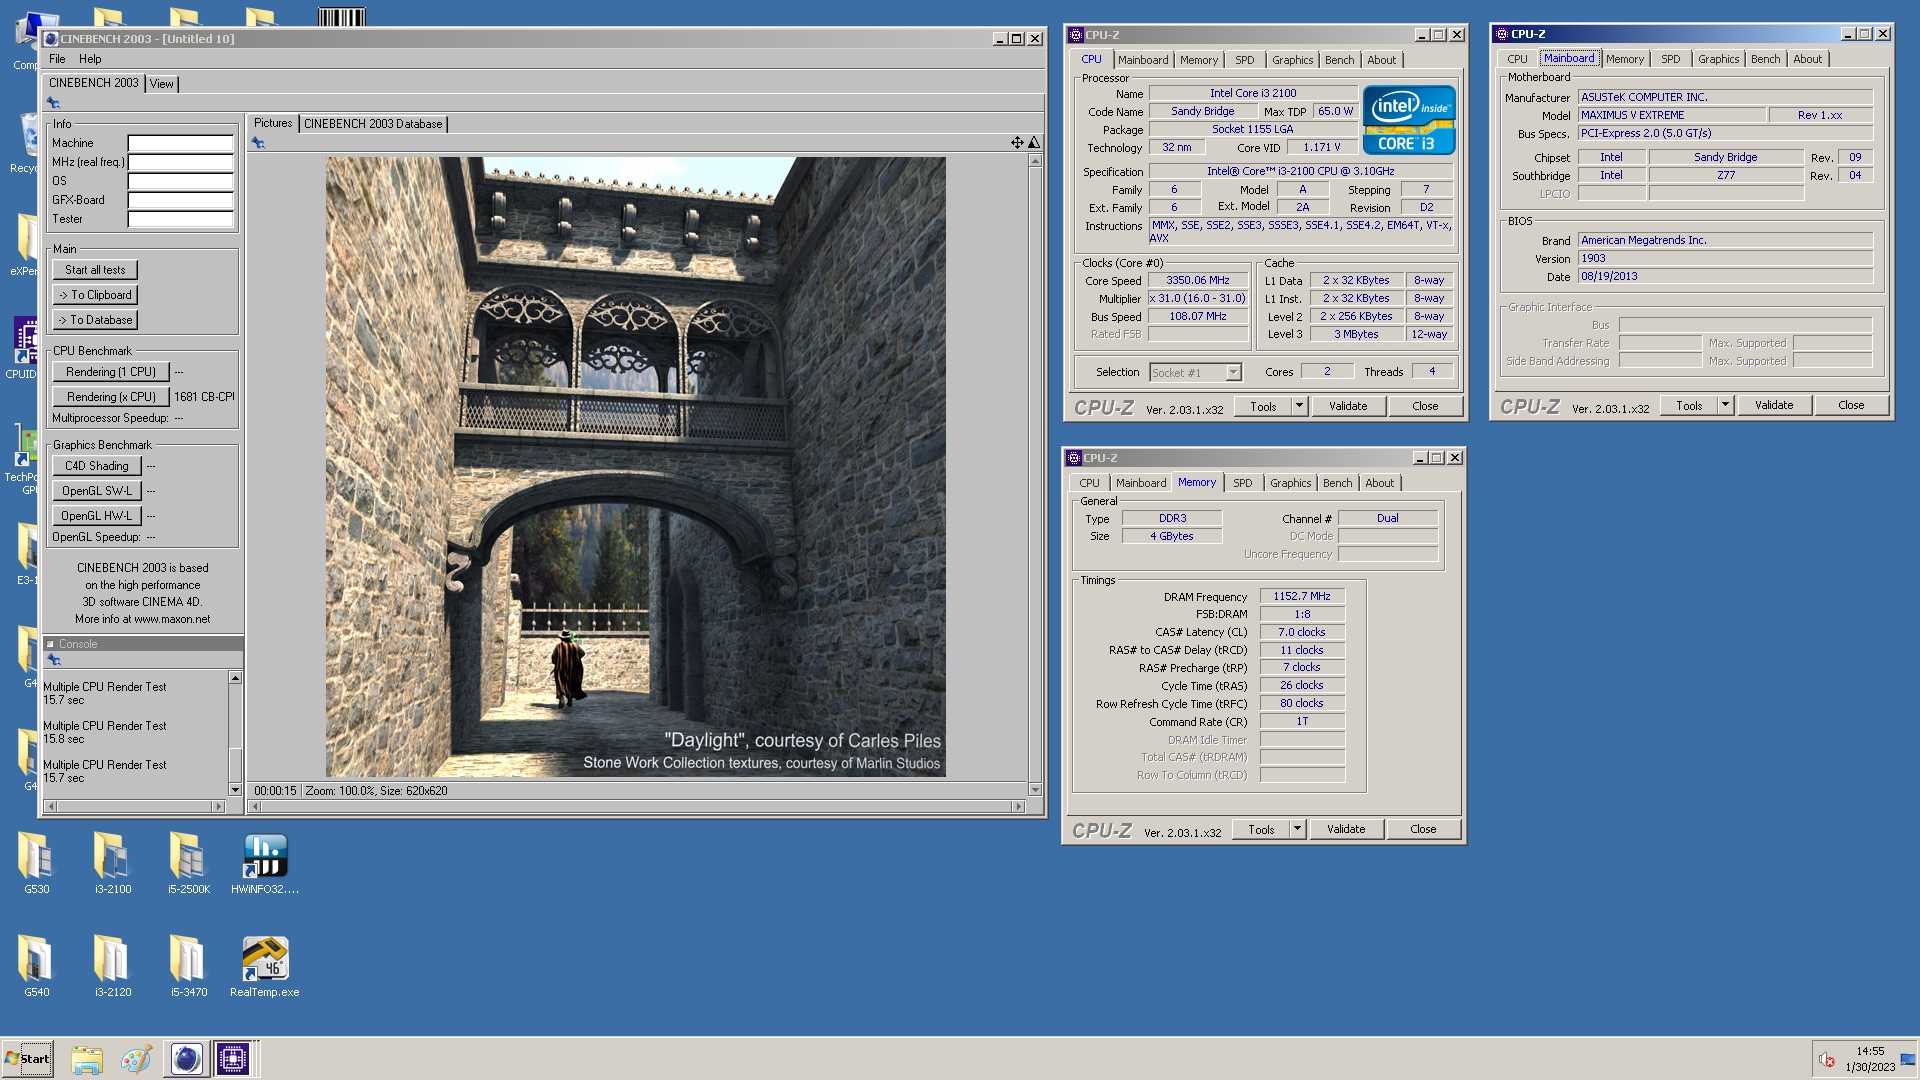Expand Tools dropdown arrow in CPU-Z Memory window
The image size is (1920, 1080).
[1297, 829]
